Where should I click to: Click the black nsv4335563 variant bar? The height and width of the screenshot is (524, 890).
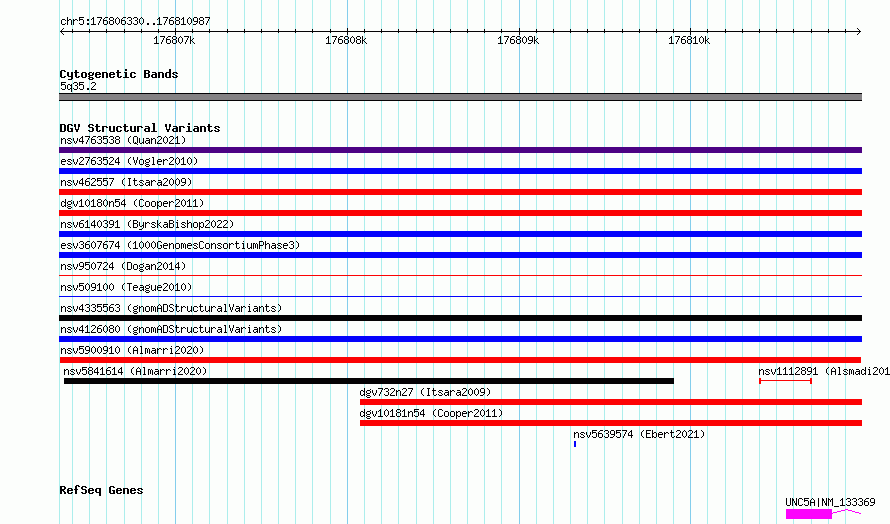[x=460, y=318]
